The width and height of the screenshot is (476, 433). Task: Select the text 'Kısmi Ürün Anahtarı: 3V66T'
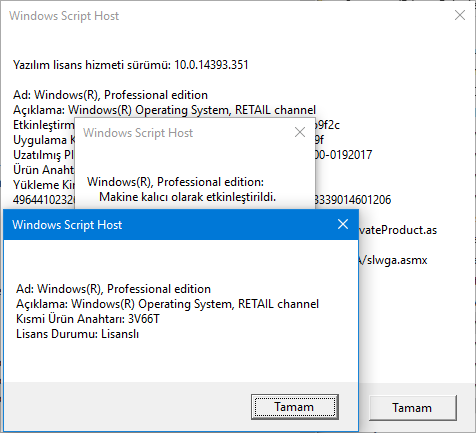[x=88, y=319]
